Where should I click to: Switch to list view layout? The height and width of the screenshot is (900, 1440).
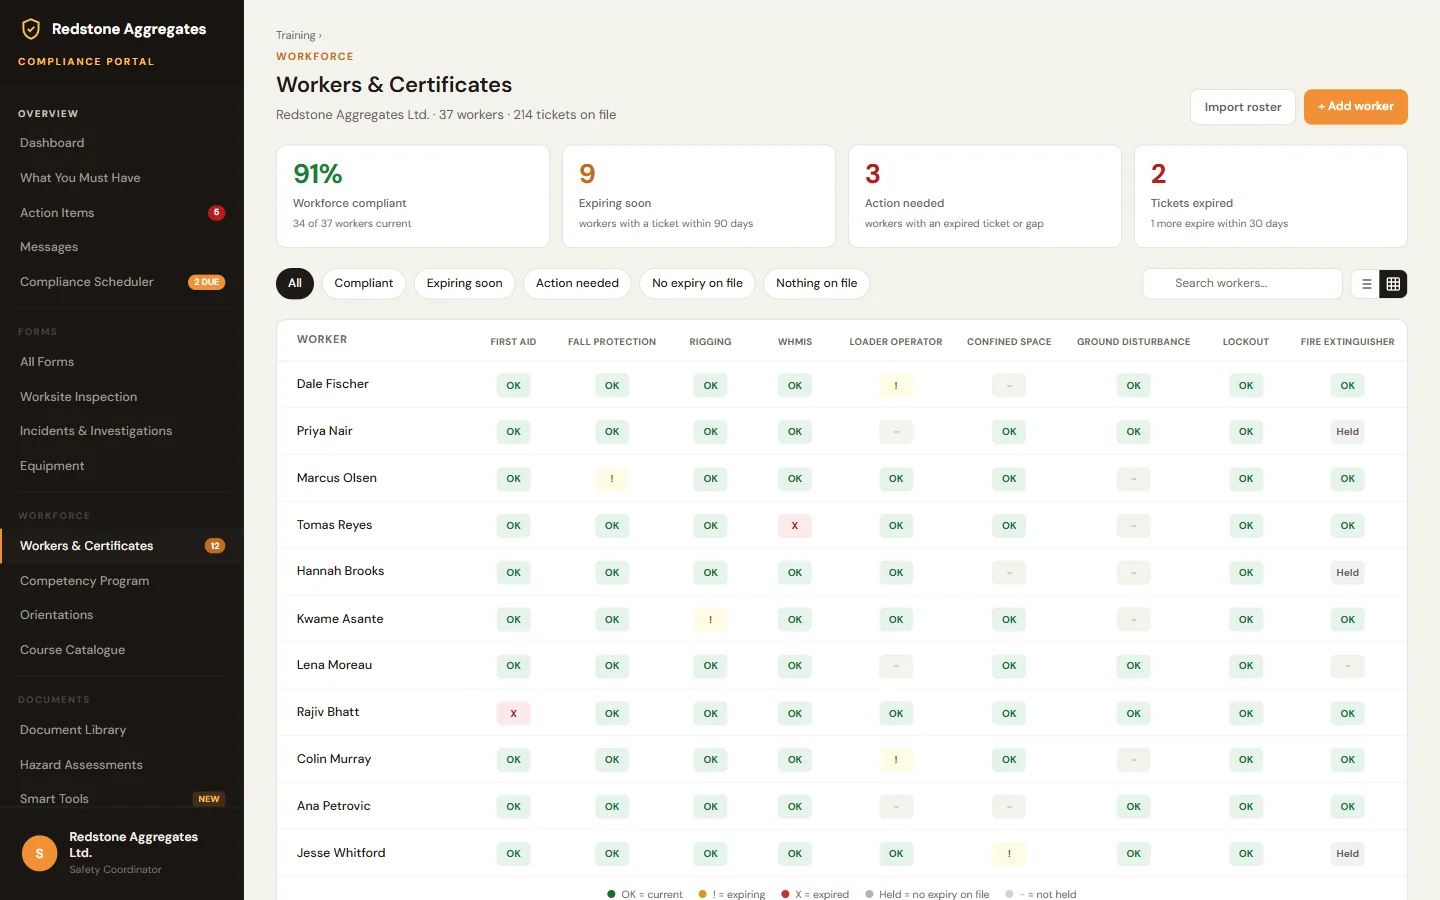(1366, 284)
